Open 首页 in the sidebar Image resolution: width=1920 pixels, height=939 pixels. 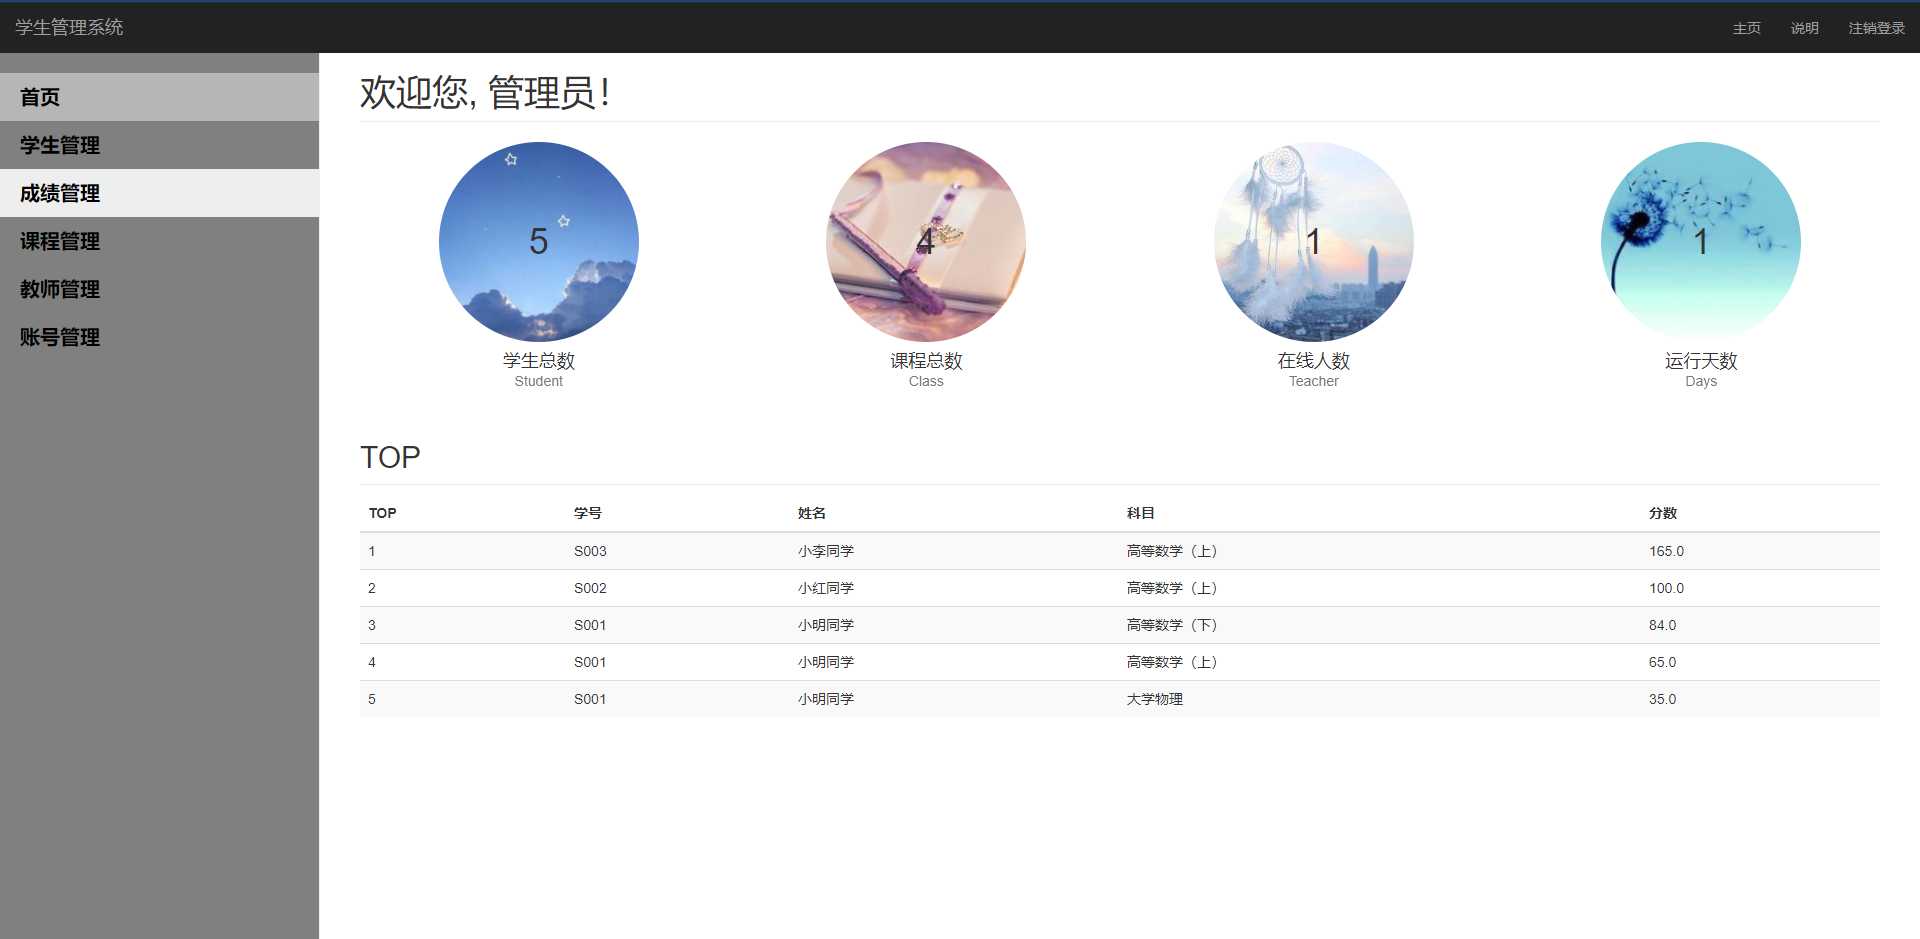coord(159,97)
